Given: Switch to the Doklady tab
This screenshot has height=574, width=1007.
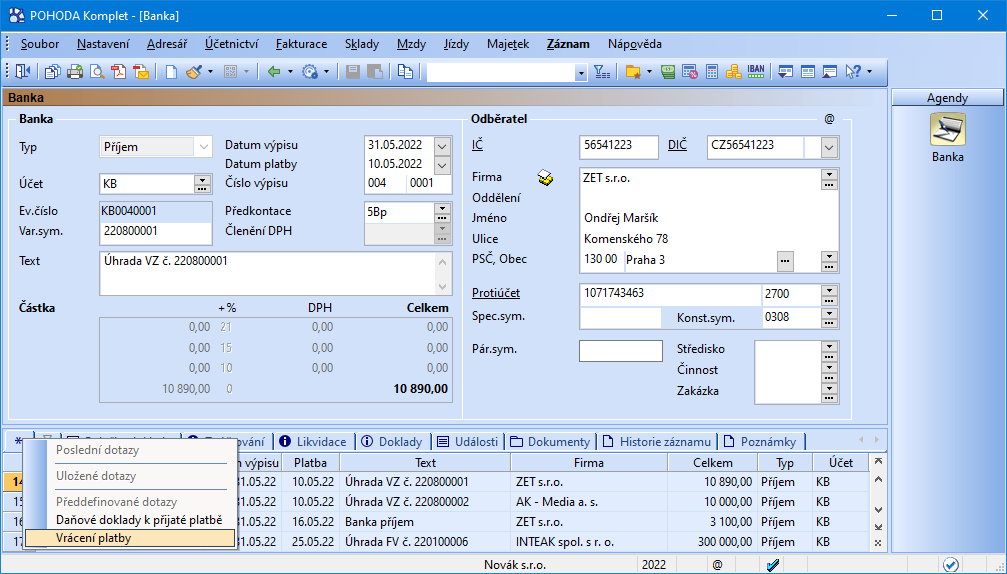Looking at the screenshot, I should pos(392,441).
